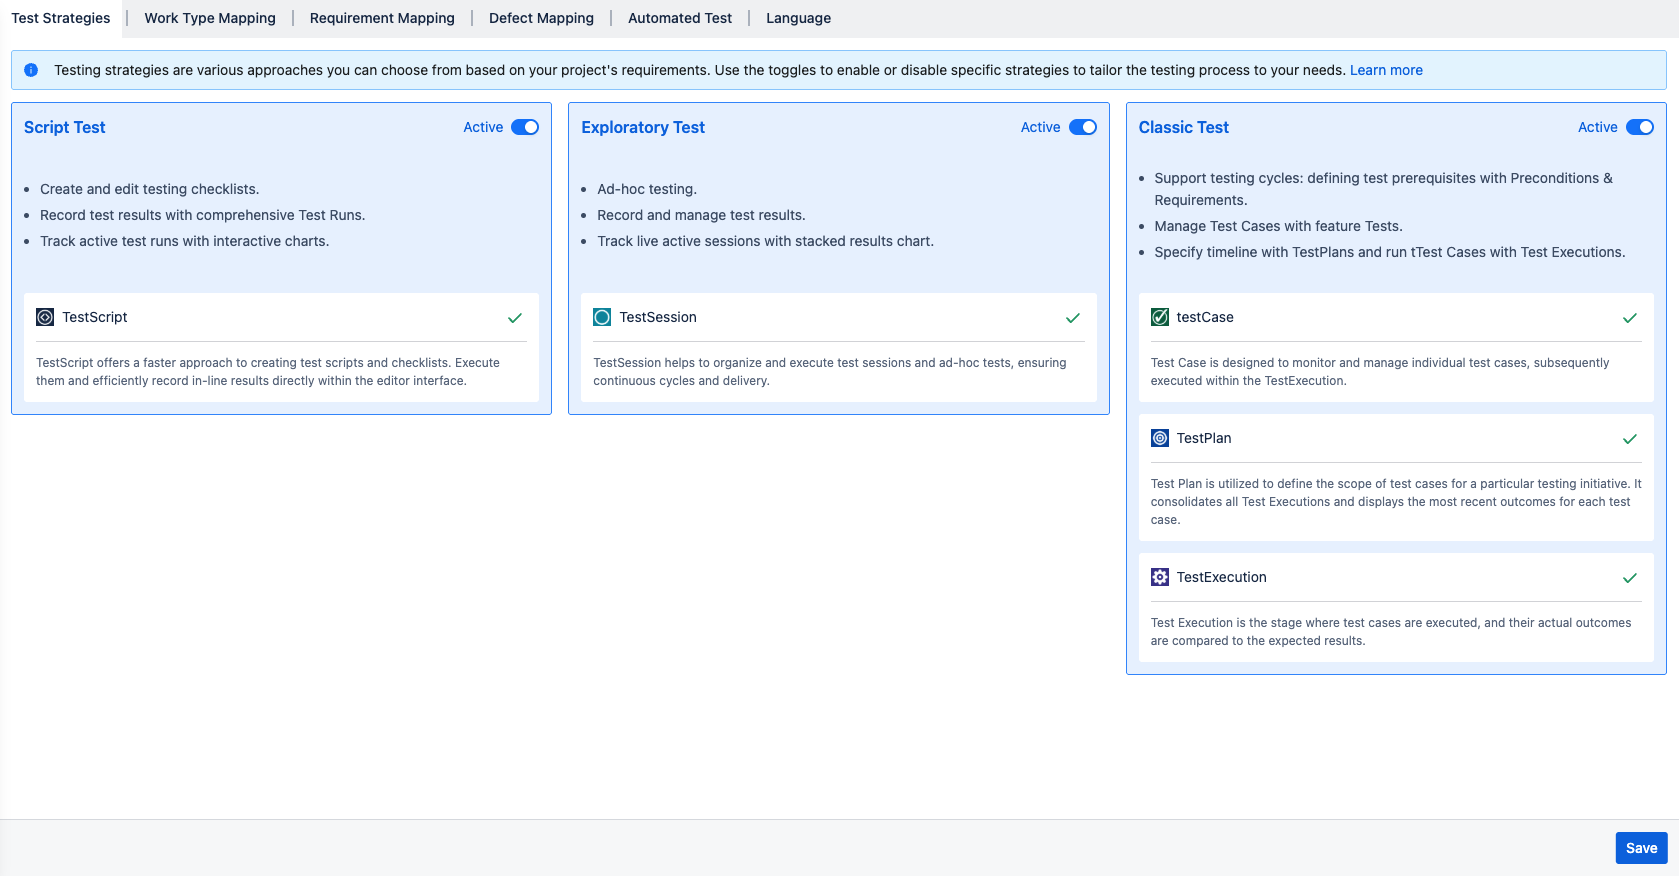Select the Language tab
This screenshot has width=1679, height=876.
tap(798, 18)
